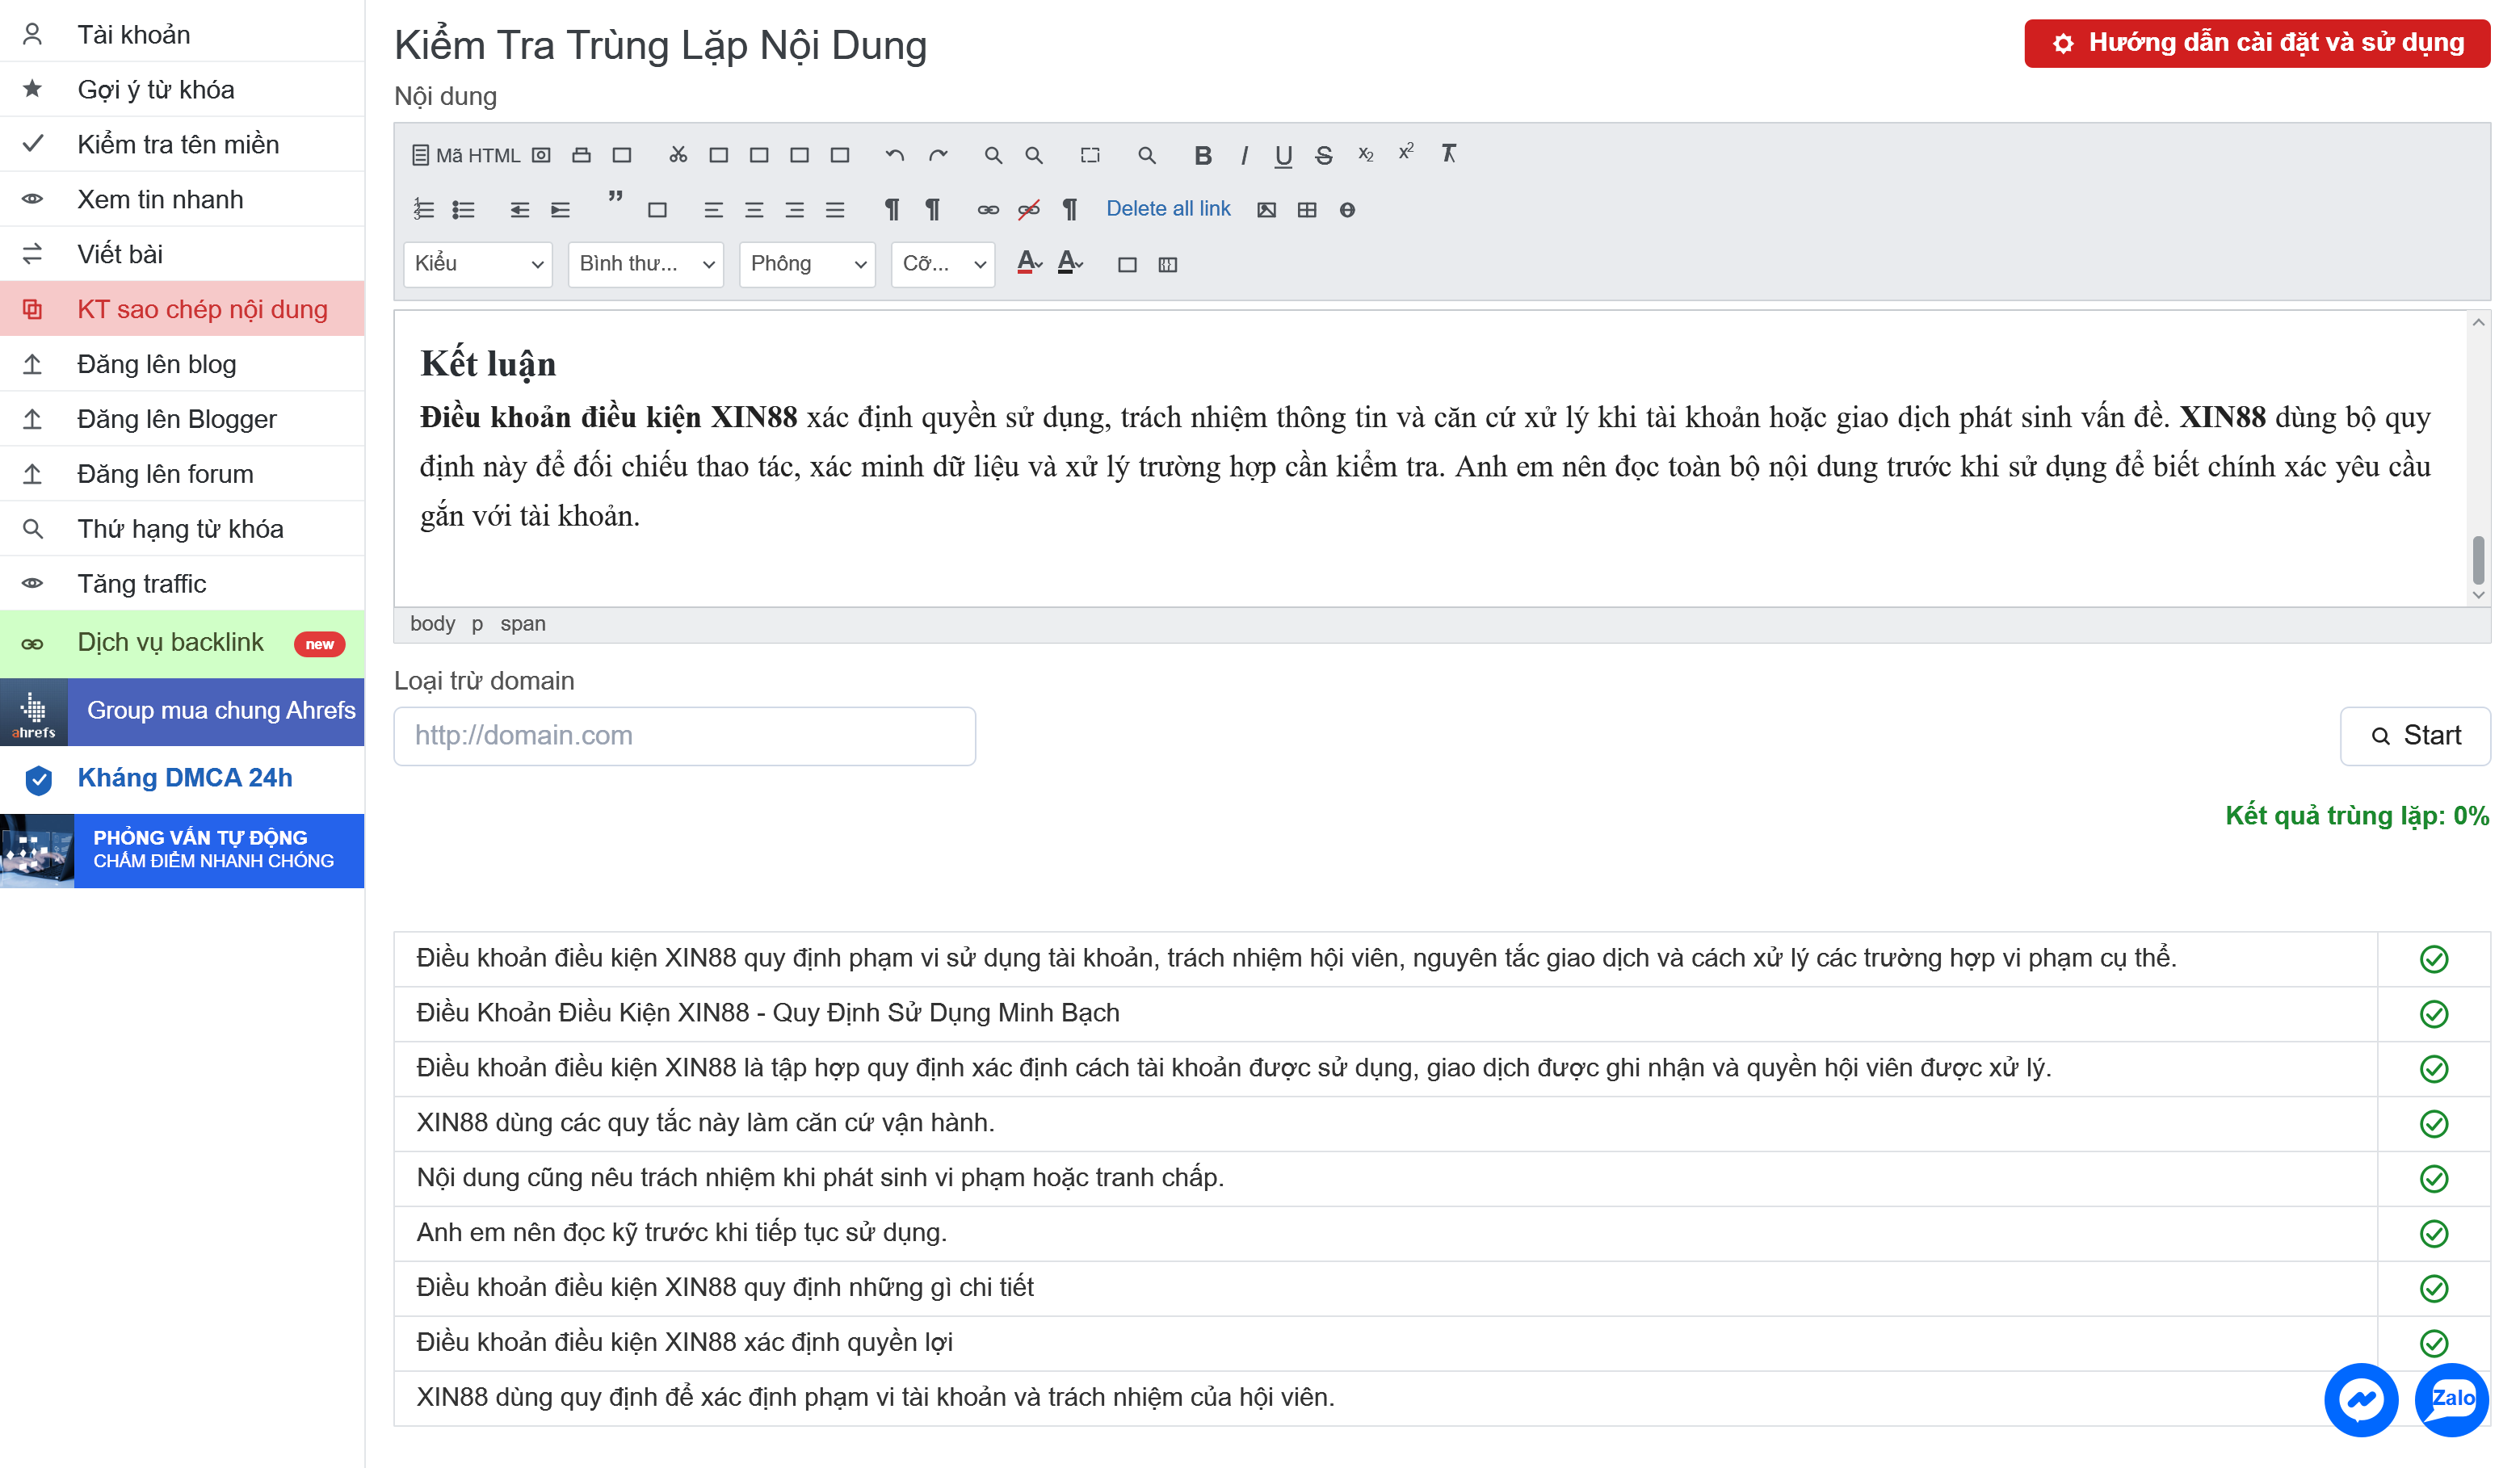This screenshot has width=2520, height=1468.
Task: Open the red text color picker
Action: point(1029,264)
